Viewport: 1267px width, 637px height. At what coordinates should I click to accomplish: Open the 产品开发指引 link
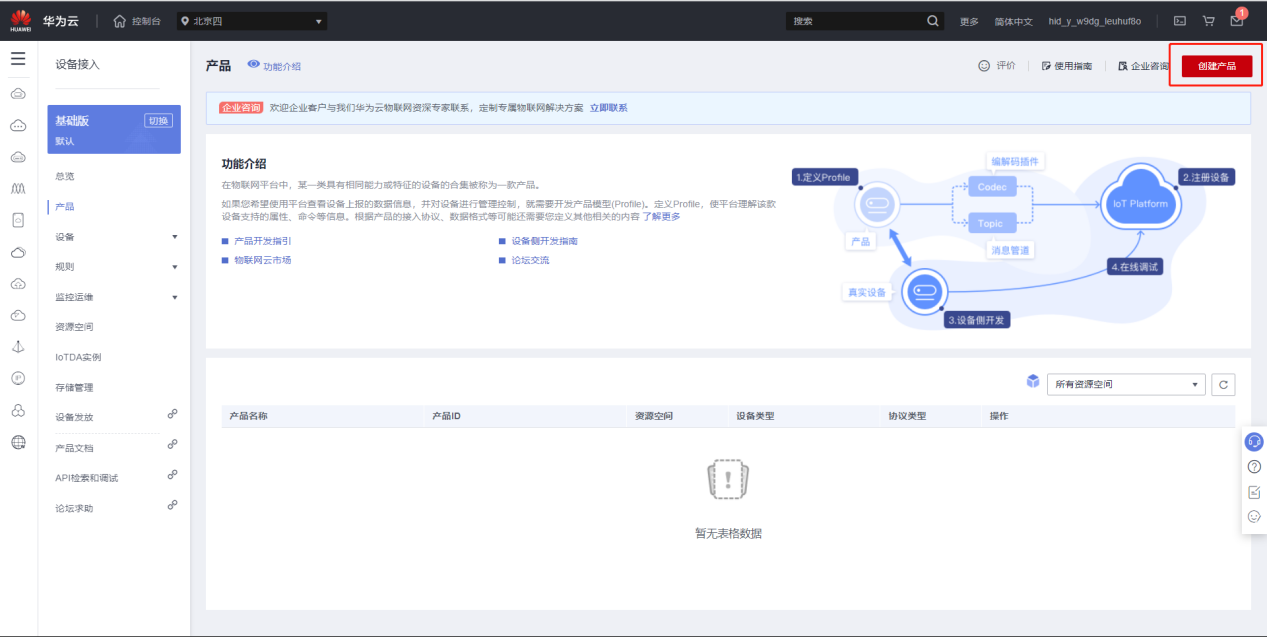point(263,241)
